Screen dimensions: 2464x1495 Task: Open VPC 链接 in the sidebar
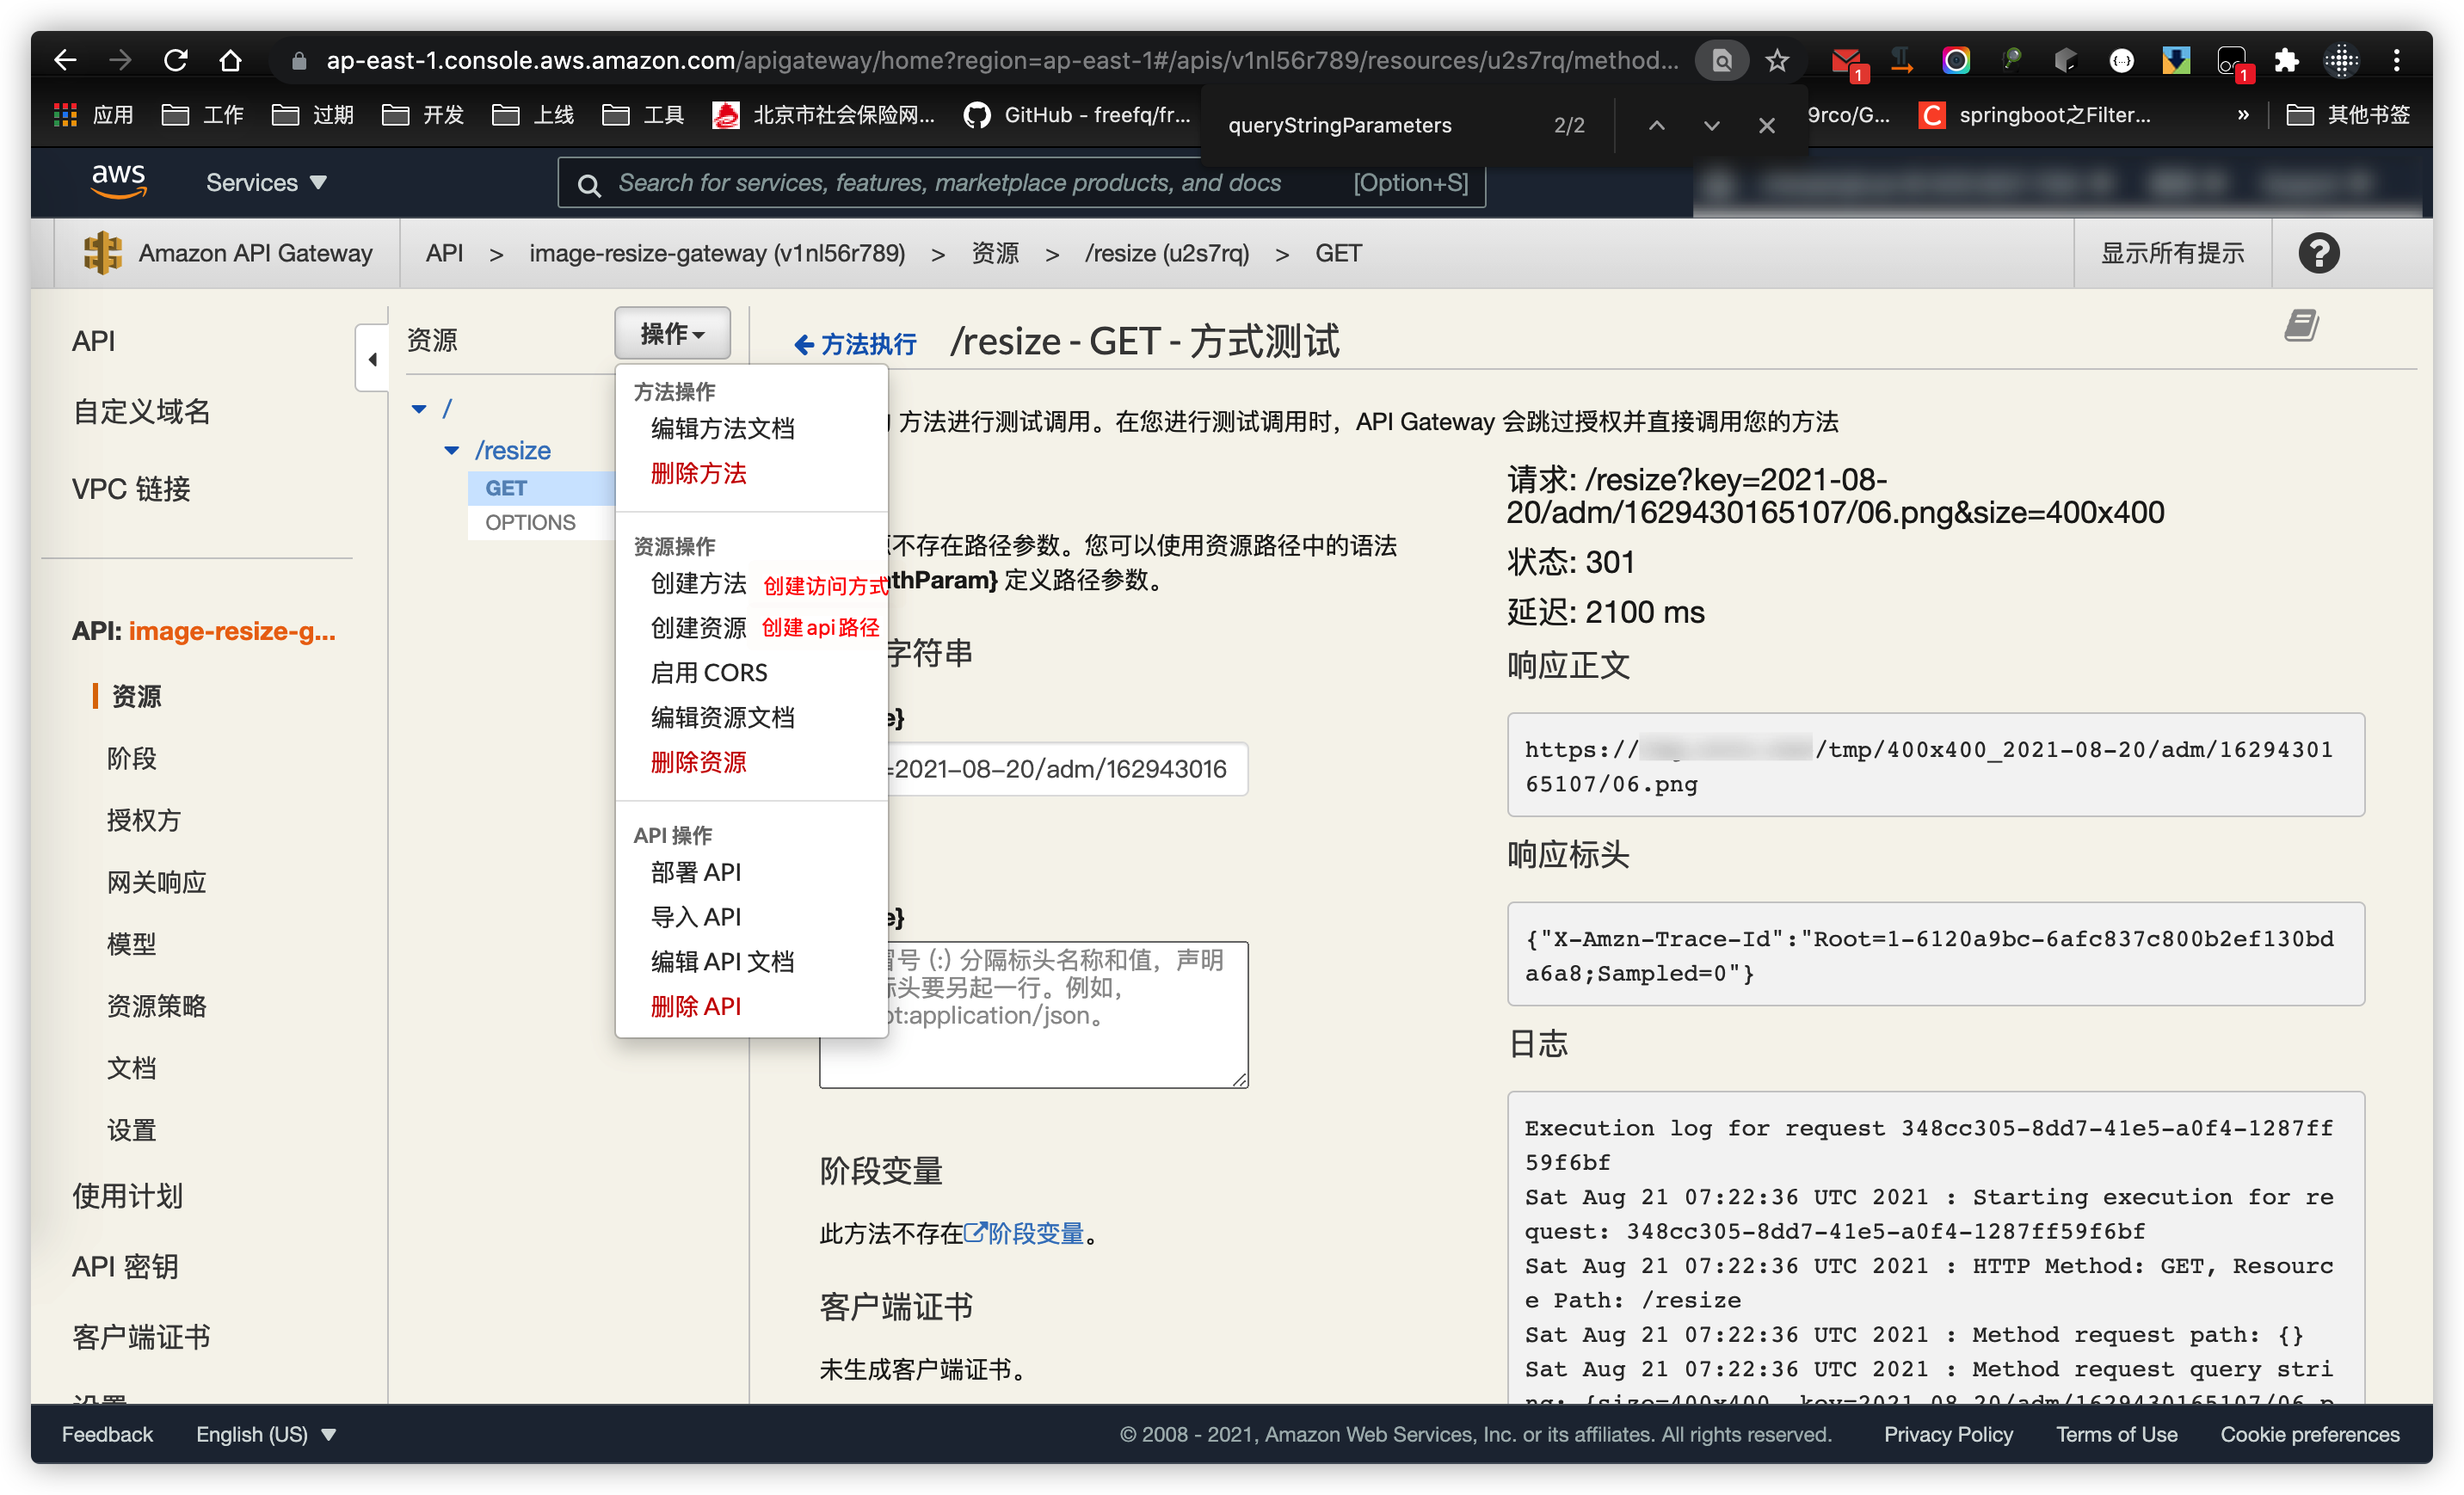130,489
